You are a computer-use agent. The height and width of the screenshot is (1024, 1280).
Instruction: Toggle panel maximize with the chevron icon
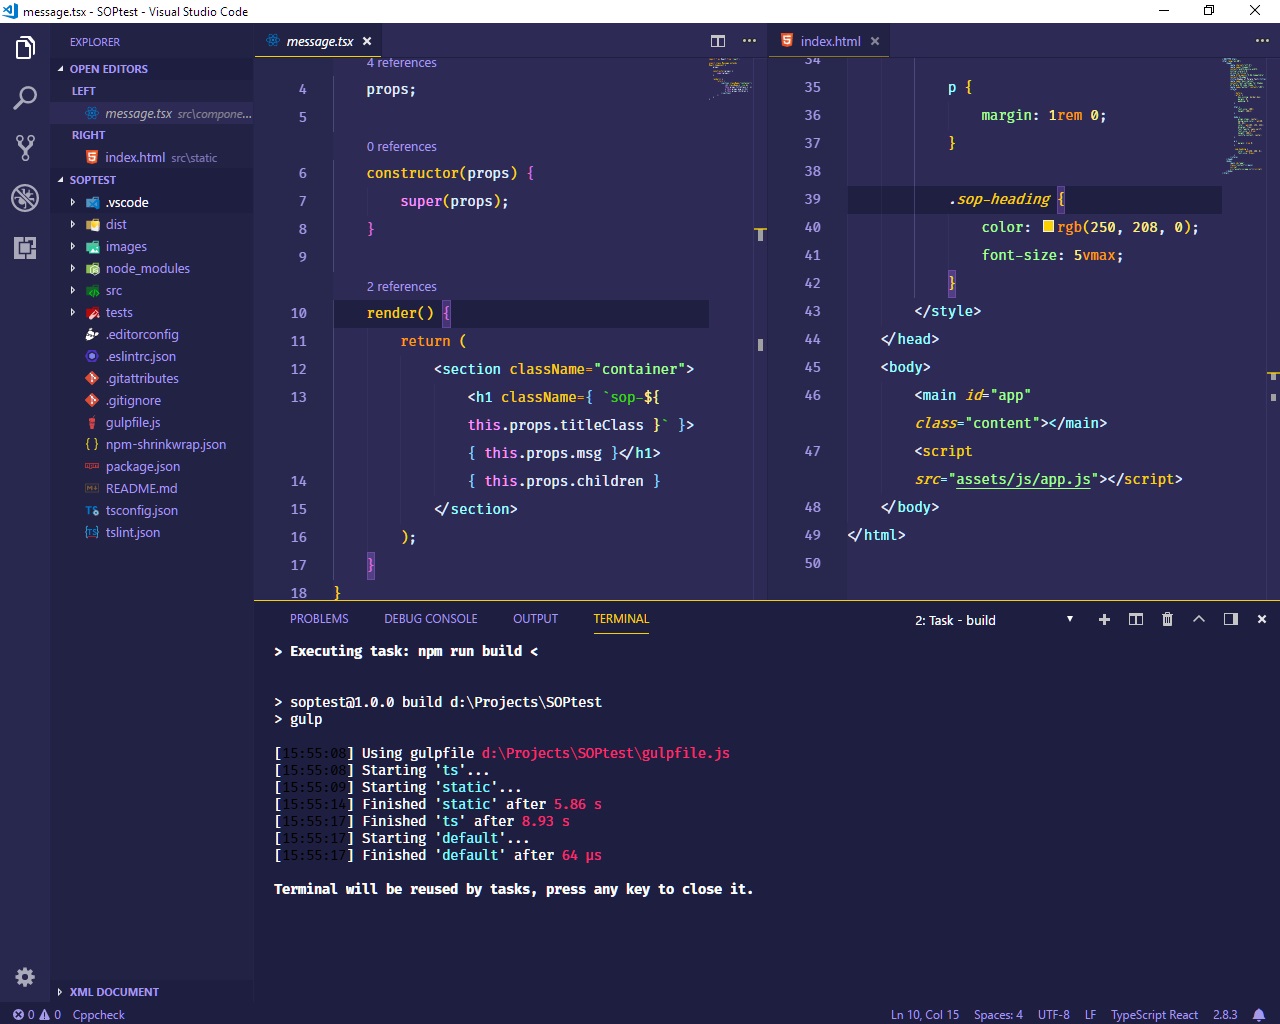[1199, 619]
